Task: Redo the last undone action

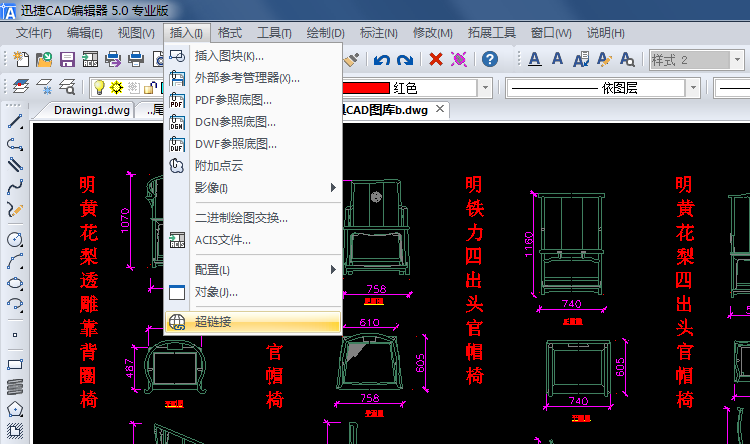Action: [405, 60]
